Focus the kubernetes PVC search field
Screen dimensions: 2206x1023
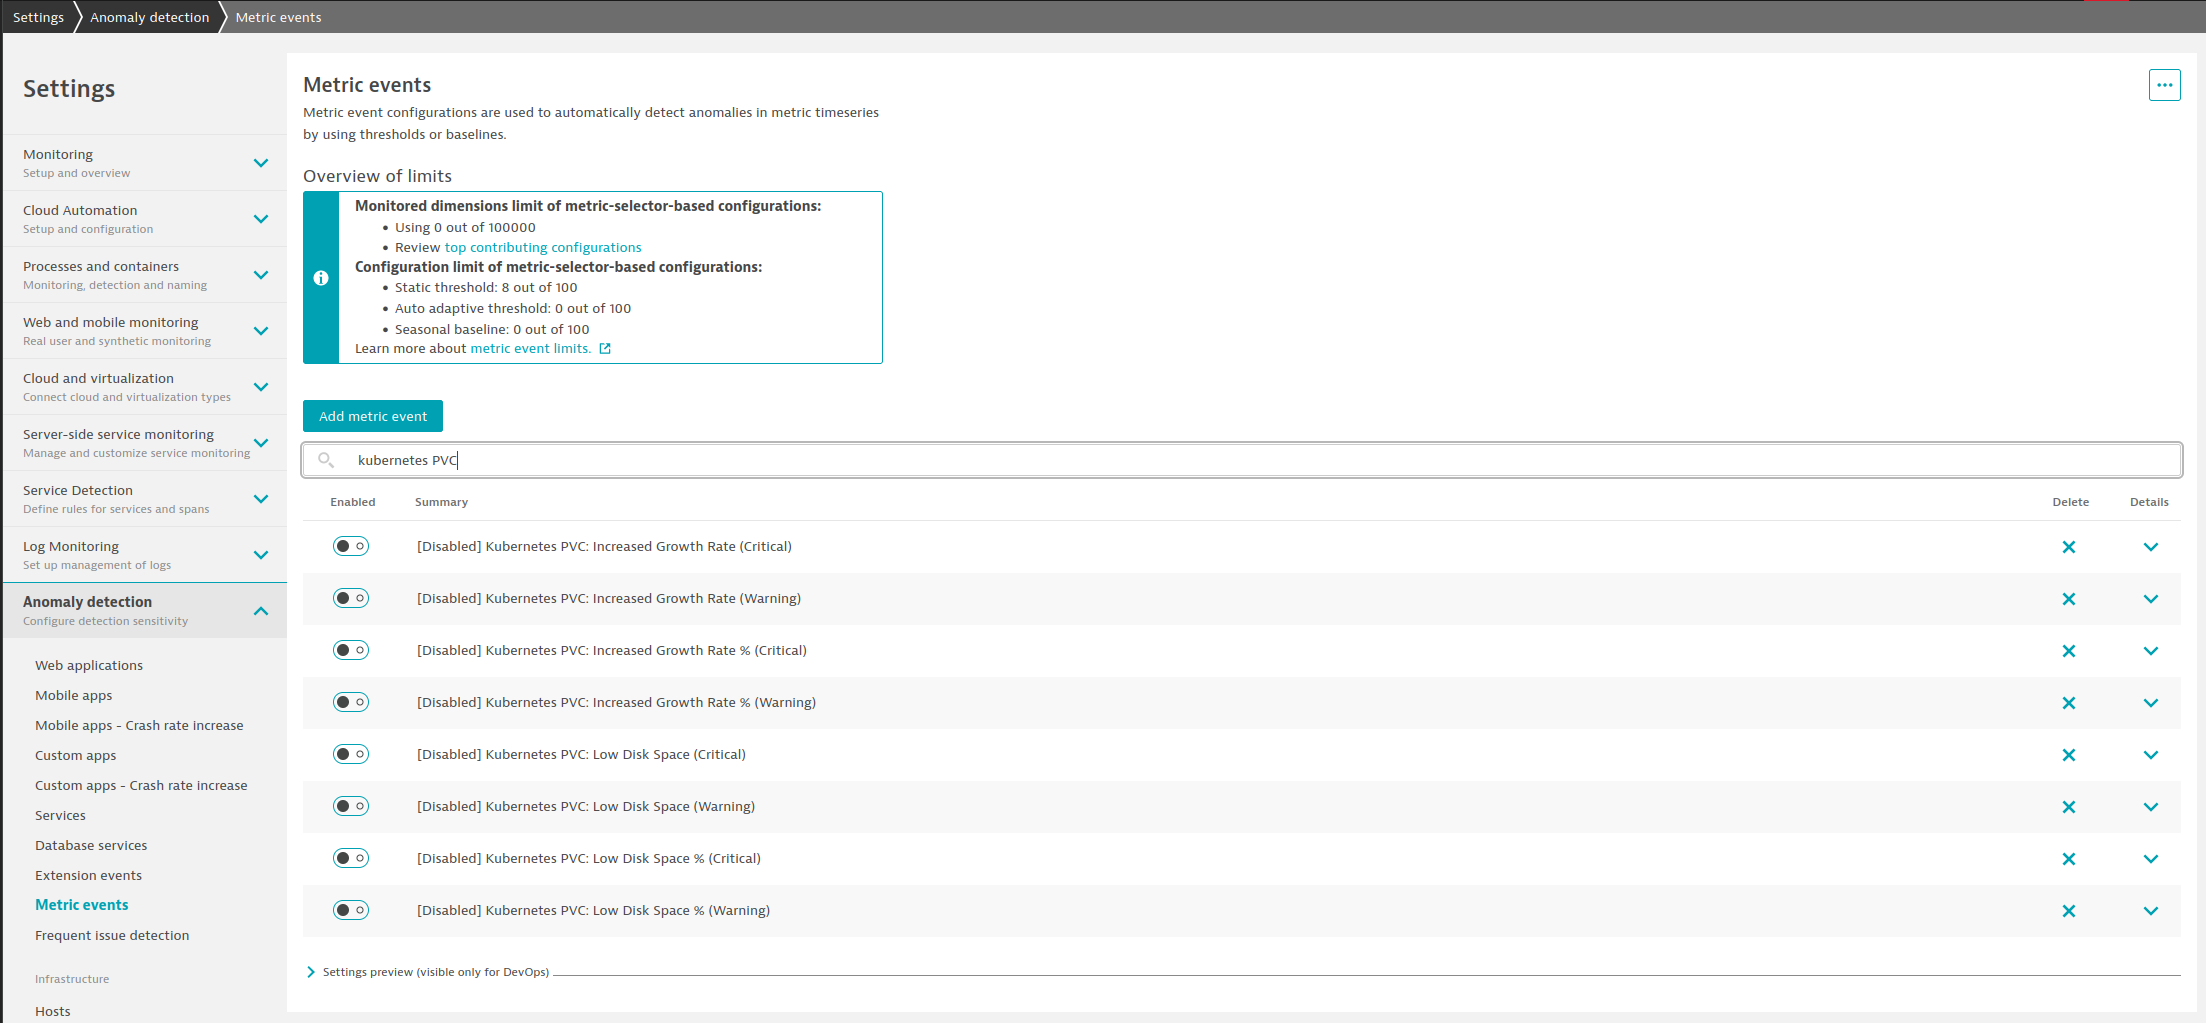(1242, 460)
